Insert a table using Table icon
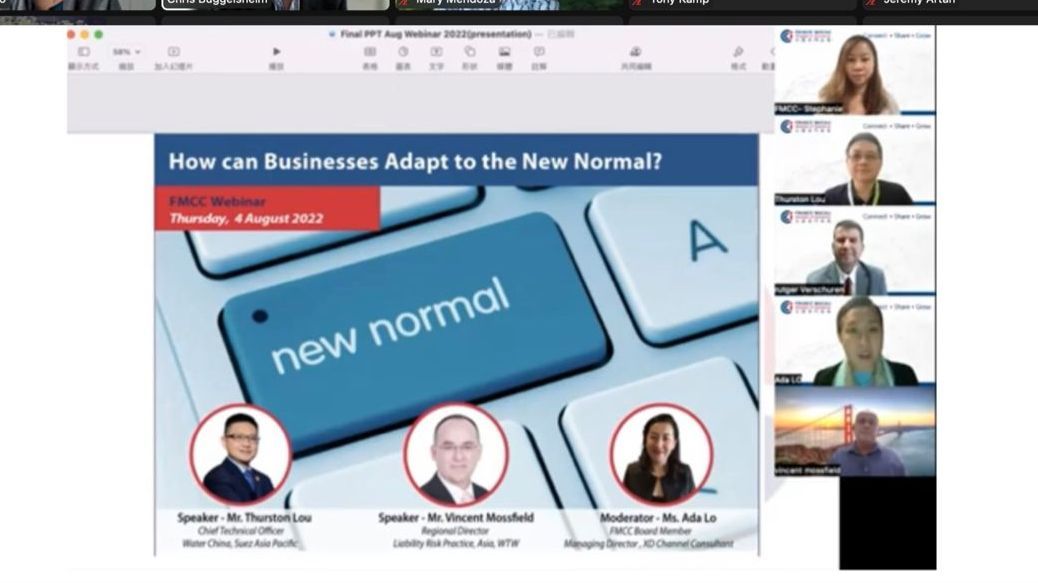 [370, 52]
